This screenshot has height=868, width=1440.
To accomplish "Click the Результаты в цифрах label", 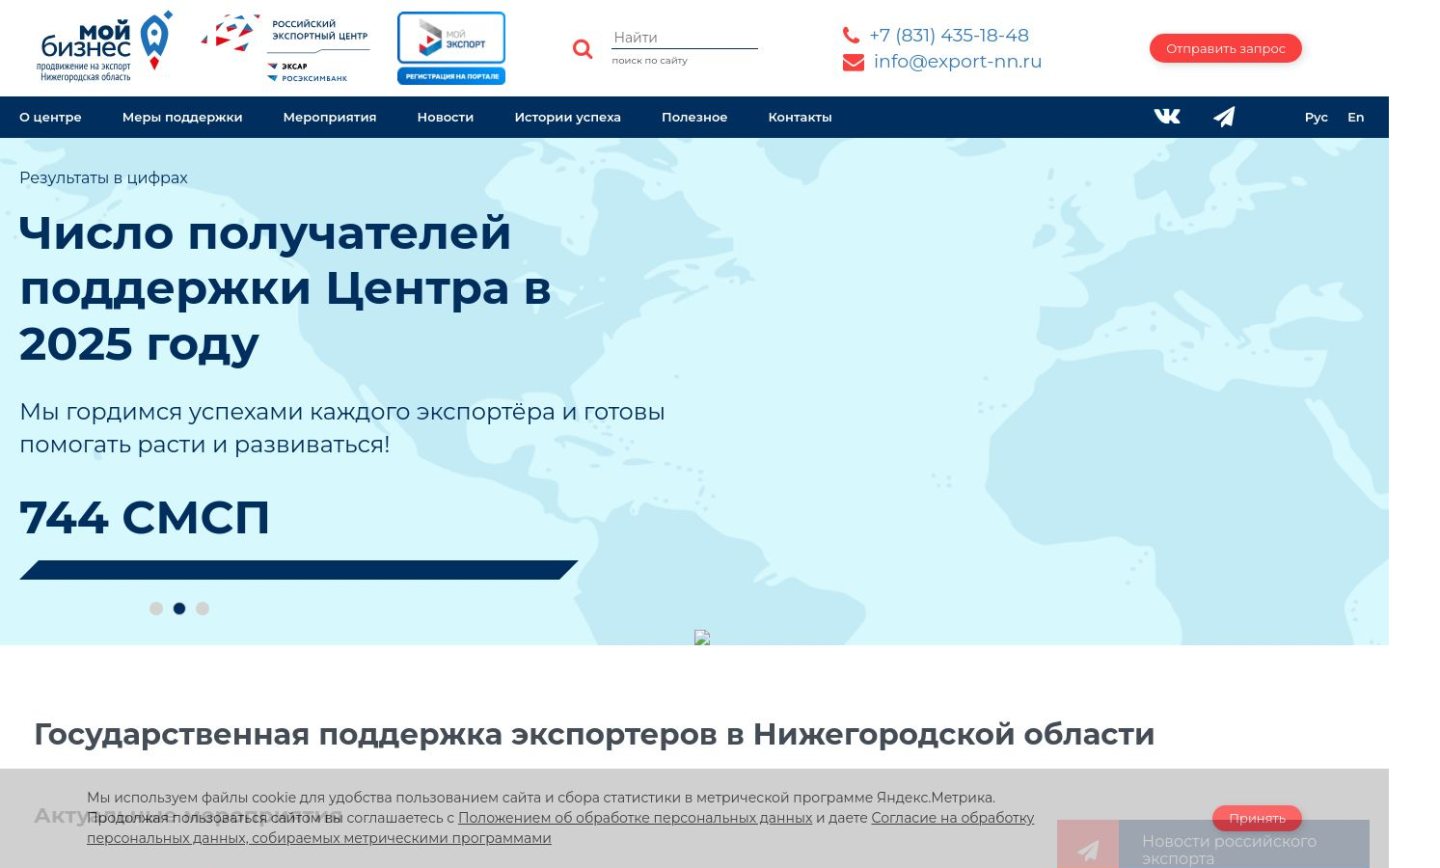I will click(103, 178).
